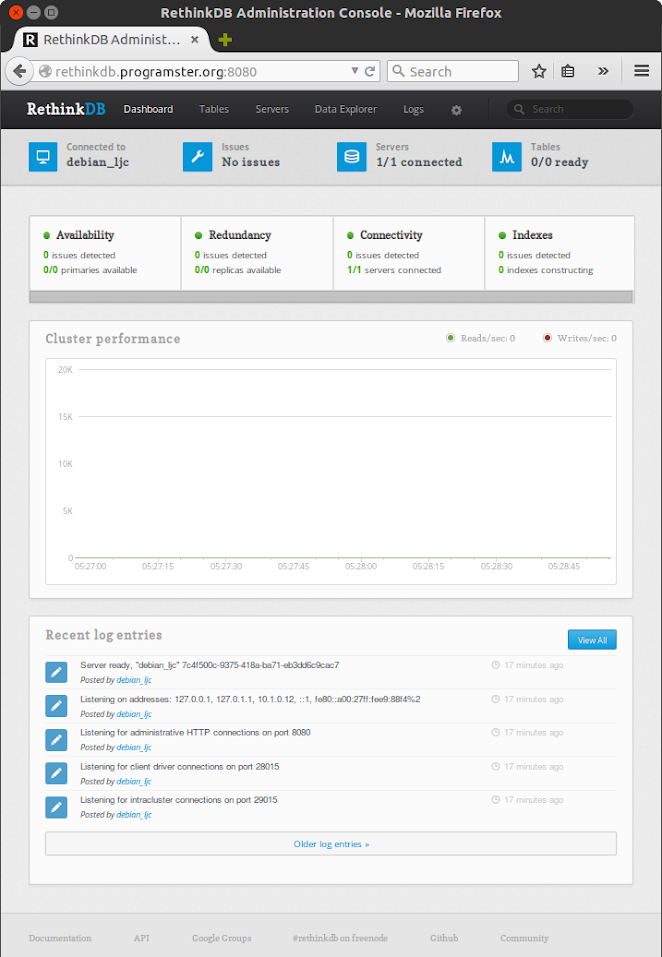Click the site identity globe icon
Screen dimensions: 662x957
coord(45,71)
